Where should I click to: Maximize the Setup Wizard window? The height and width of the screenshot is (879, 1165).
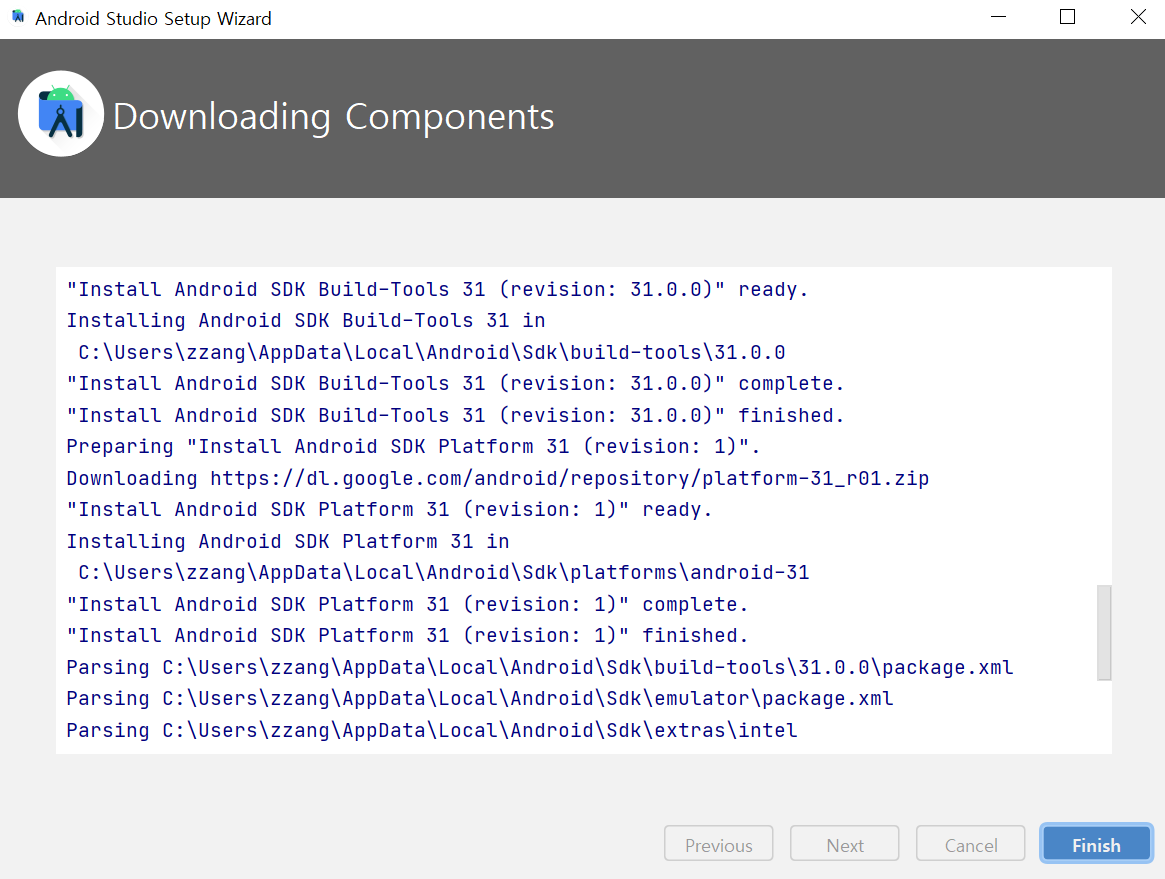click(x=1067, y=17)
